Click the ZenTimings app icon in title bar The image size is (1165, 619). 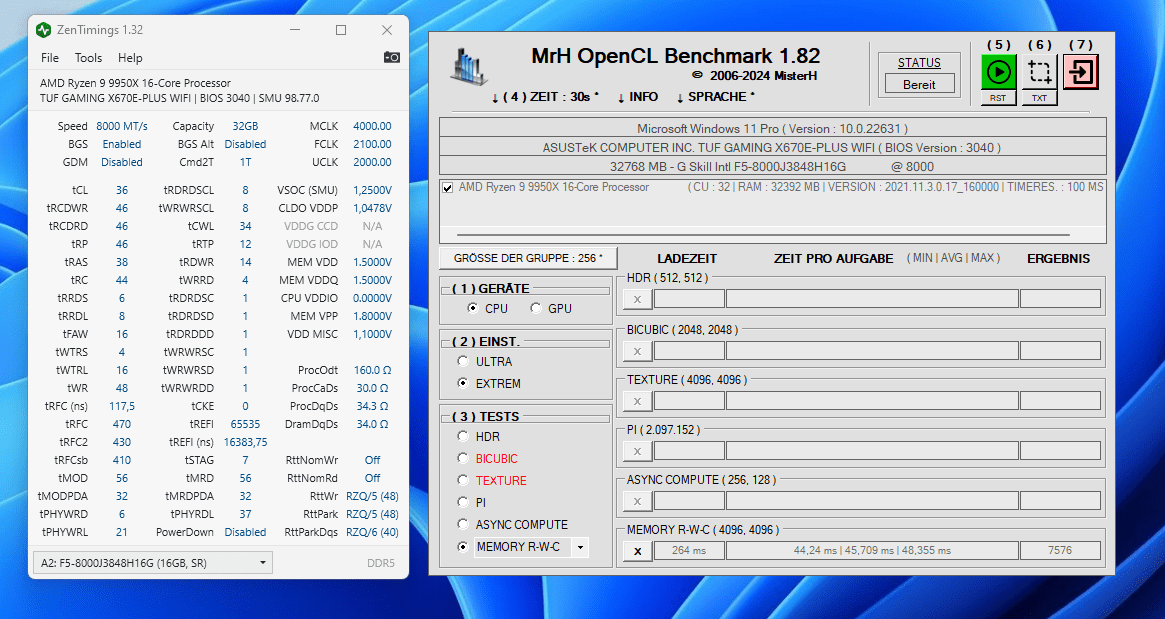coord(44,30)
